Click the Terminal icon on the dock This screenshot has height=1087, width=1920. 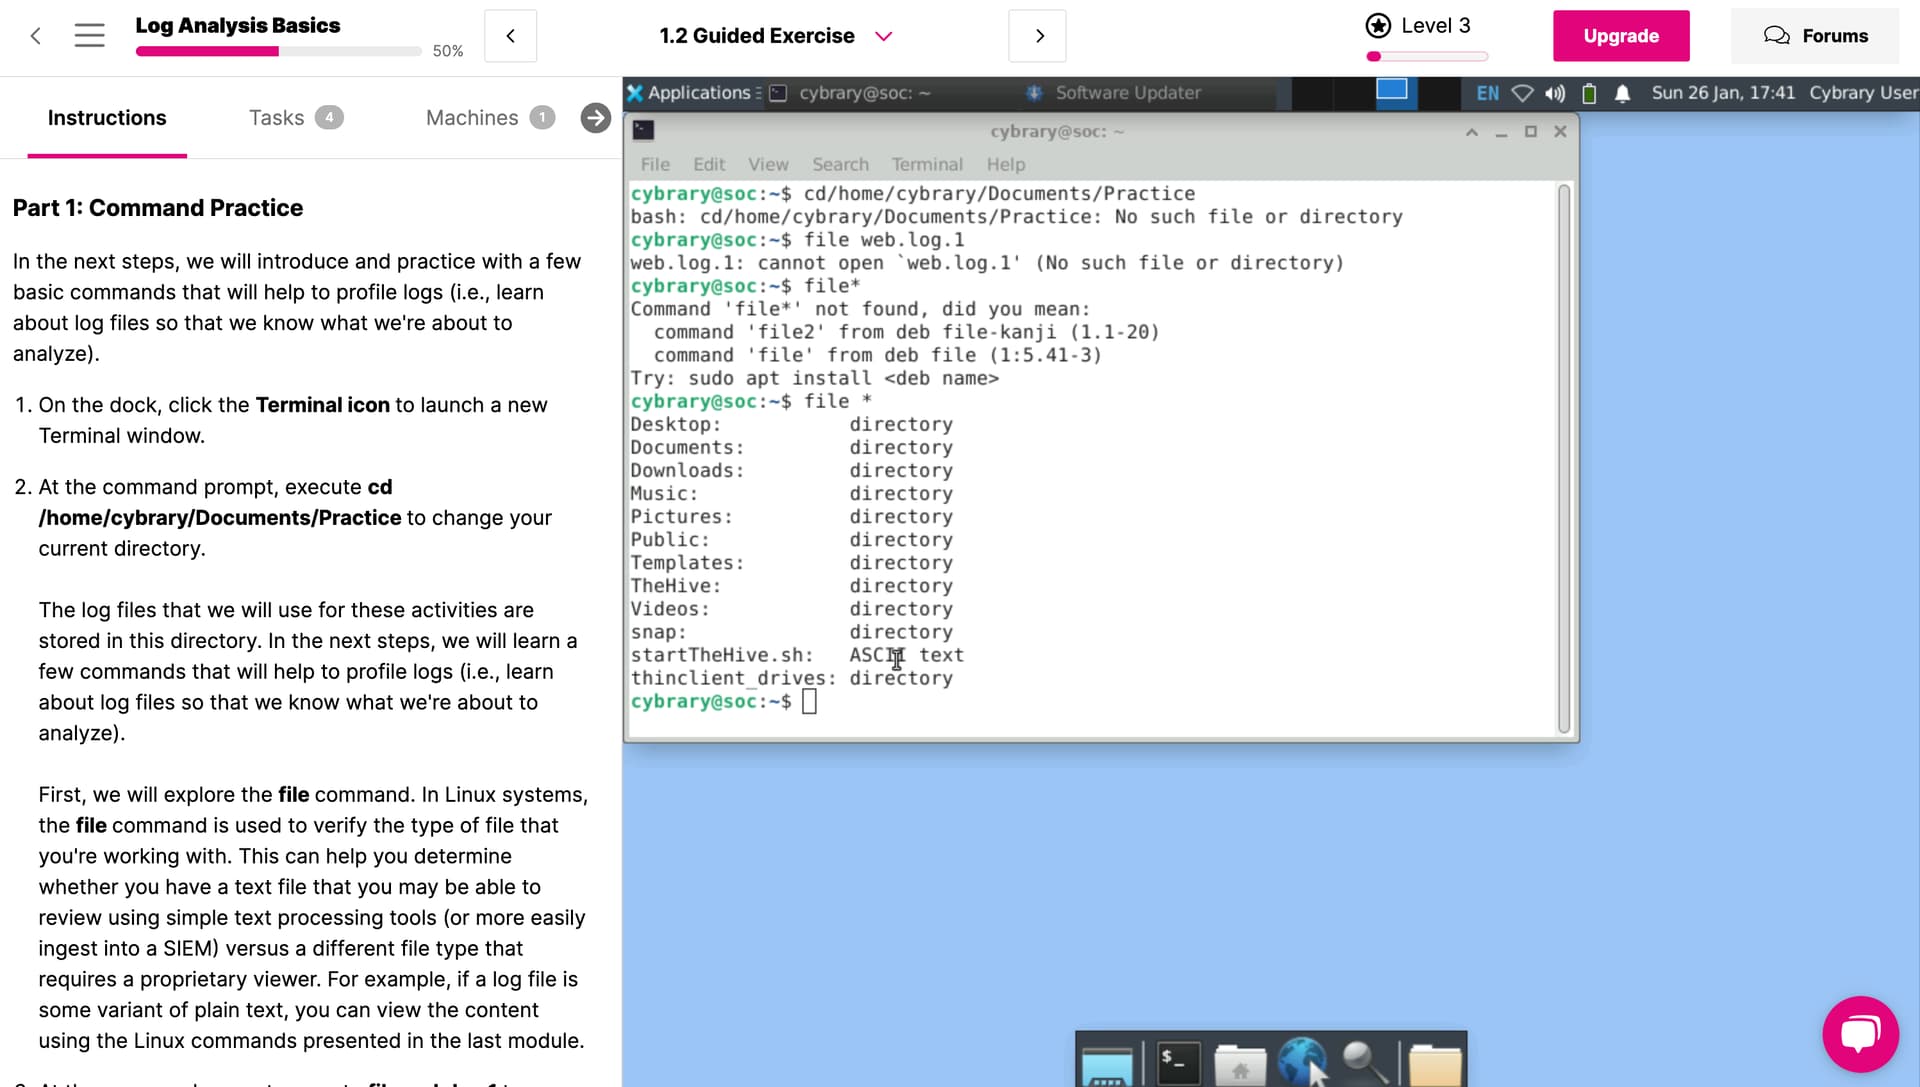tap(1178, 1064)
